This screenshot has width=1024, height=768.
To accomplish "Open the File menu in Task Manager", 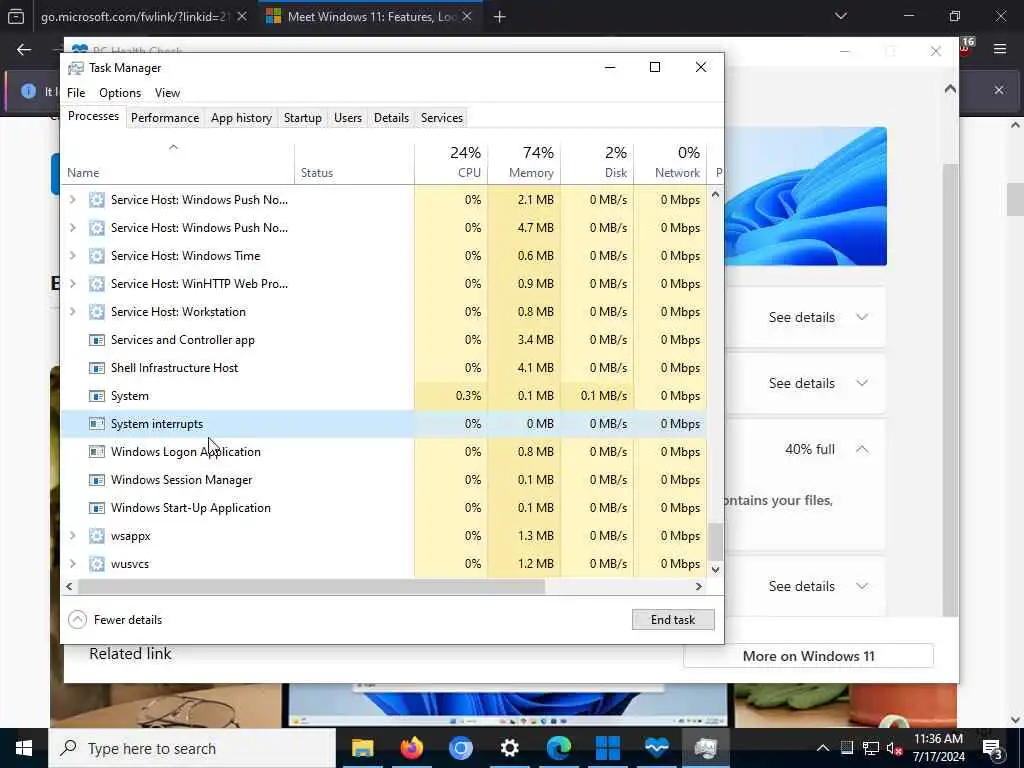I will (x=76, y=93).
